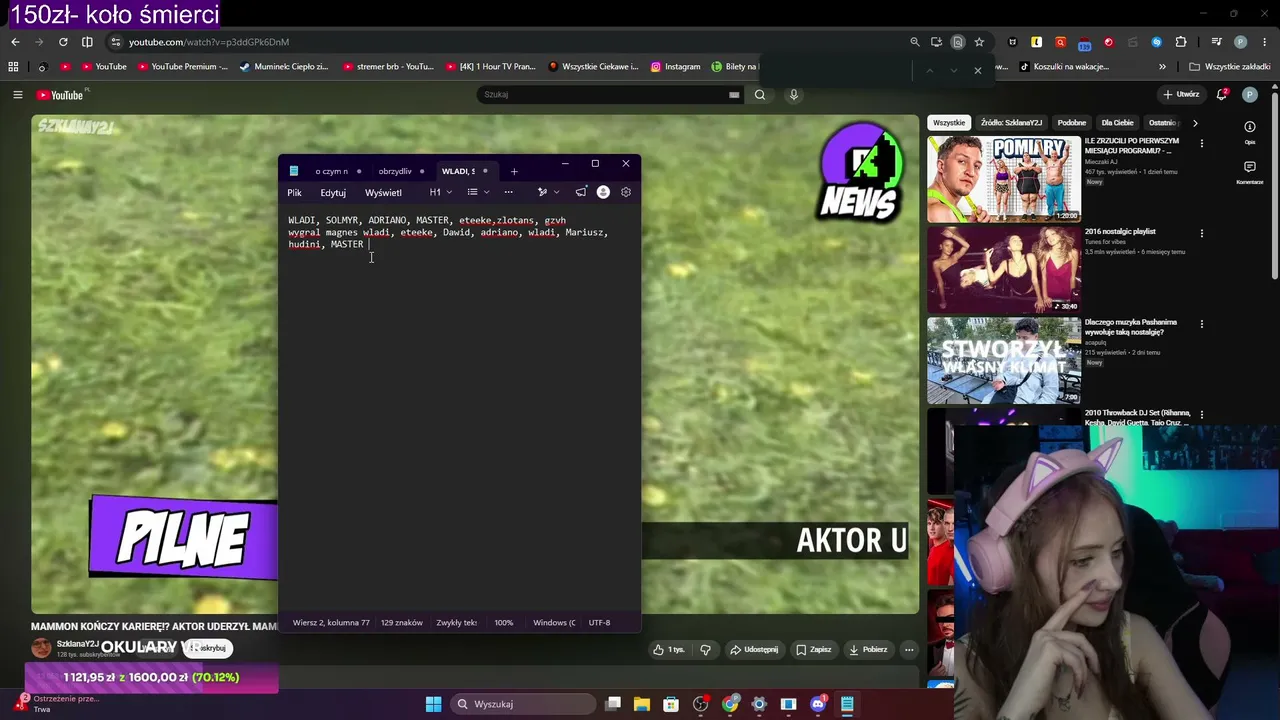Change line ending 'Windows (C' in Notepad status bar
Viewport: 1280px width, 720px height.
(x=554, y=623)
